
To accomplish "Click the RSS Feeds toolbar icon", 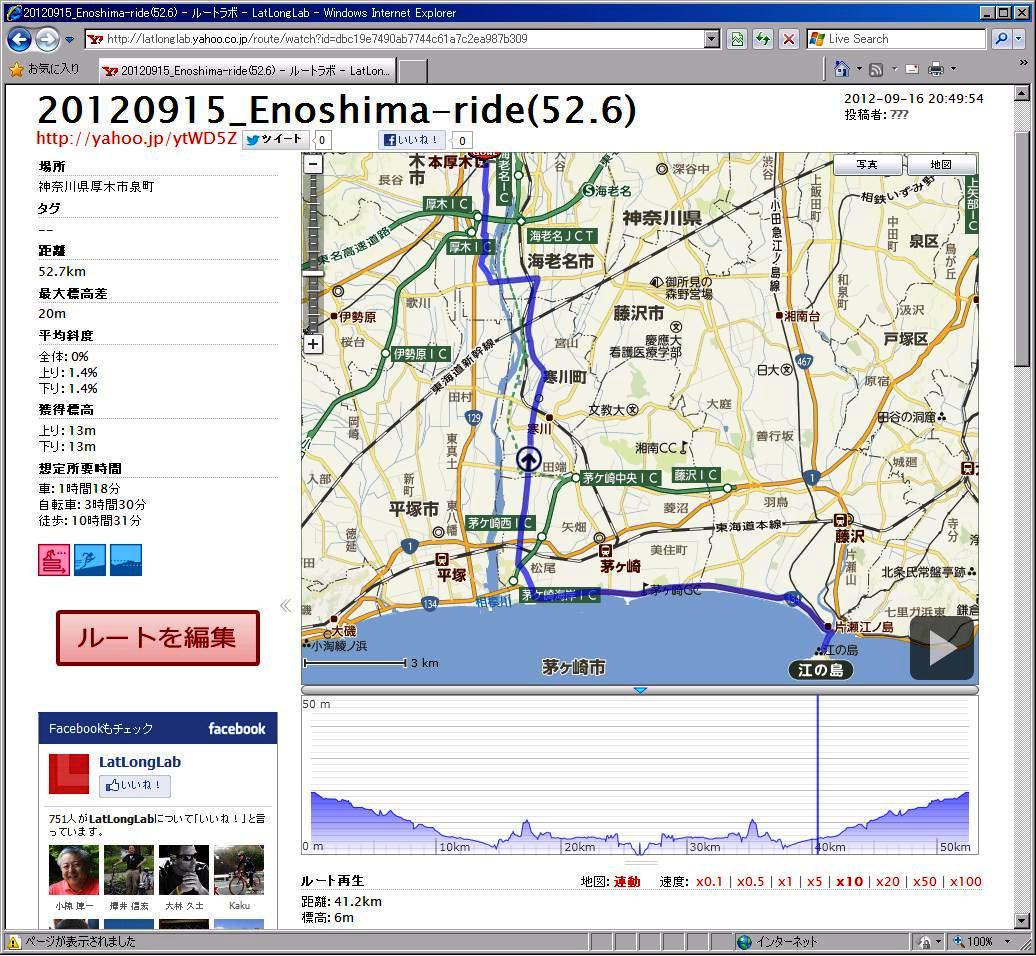I will click(x=877, y=69).
